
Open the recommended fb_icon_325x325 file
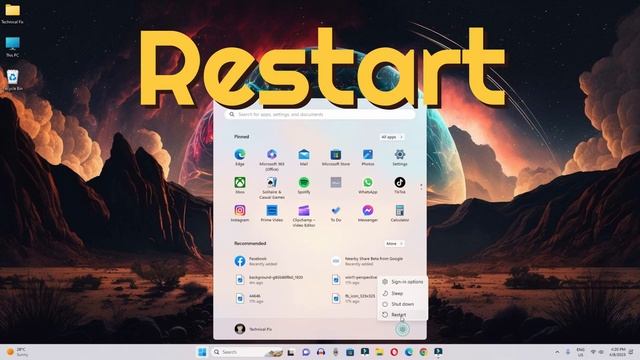(353, 298)
